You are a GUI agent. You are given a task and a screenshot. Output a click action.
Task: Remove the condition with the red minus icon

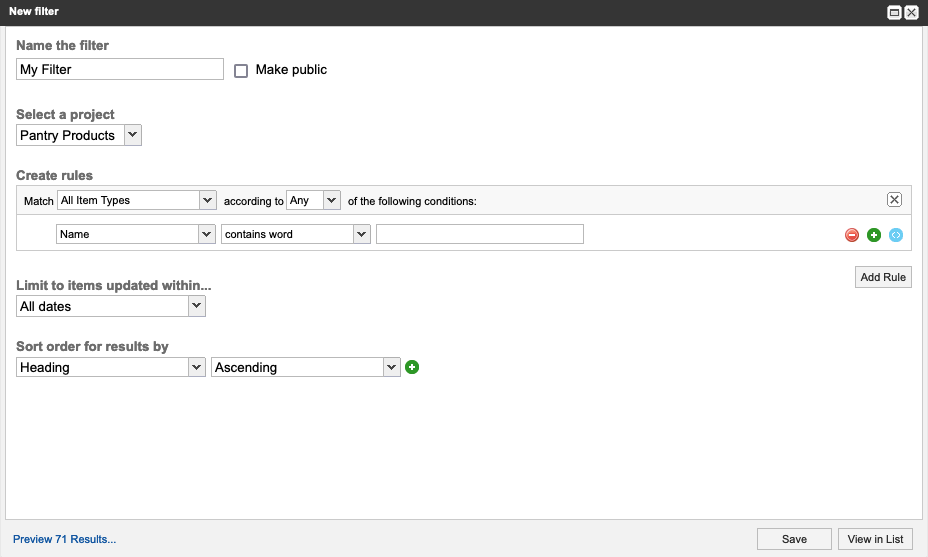coord(852,235)
